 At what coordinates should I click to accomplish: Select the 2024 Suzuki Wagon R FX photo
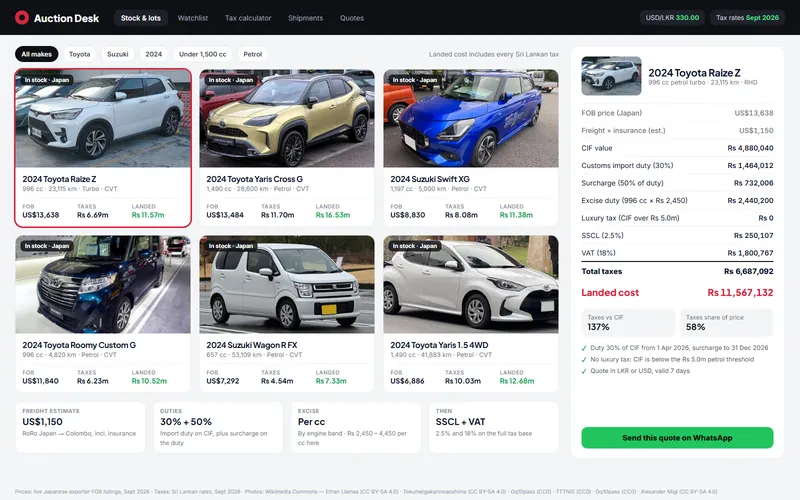pos(287,284)
